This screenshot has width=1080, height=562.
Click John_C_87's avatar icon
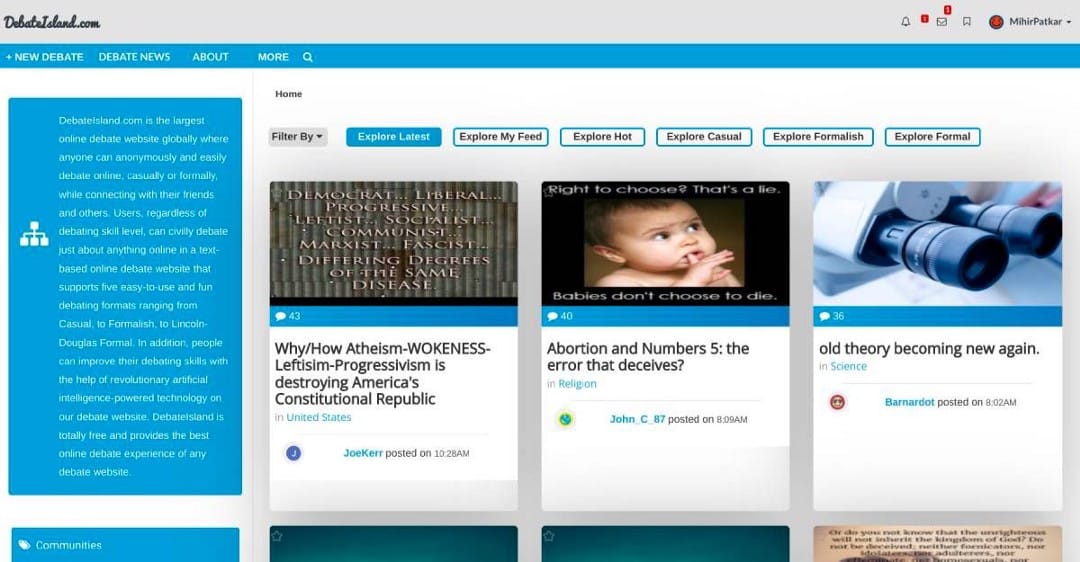[x=565, y=419]
